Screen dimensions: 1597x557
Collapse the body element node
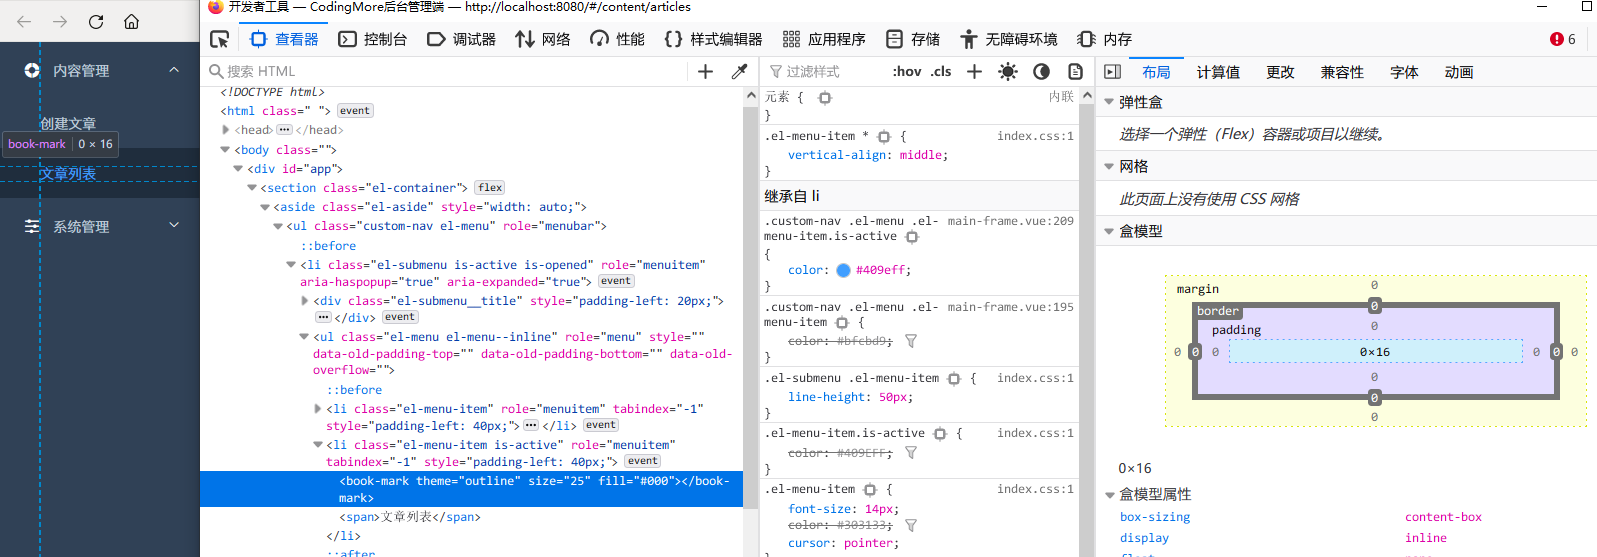tap(225, 150)
